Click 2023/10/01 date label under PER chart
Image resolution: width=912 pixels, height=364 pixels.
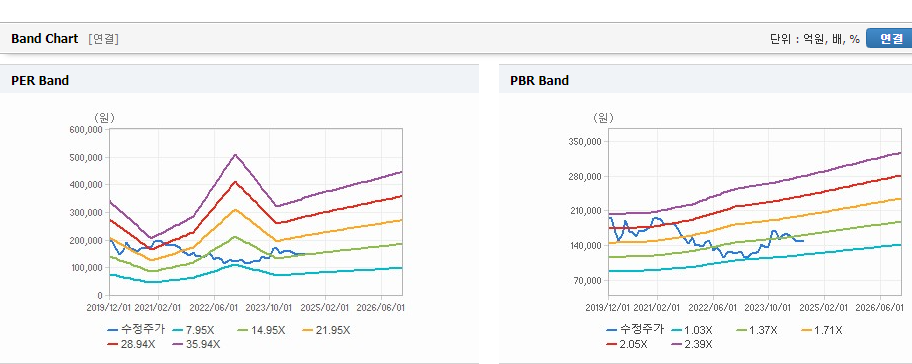270,307
